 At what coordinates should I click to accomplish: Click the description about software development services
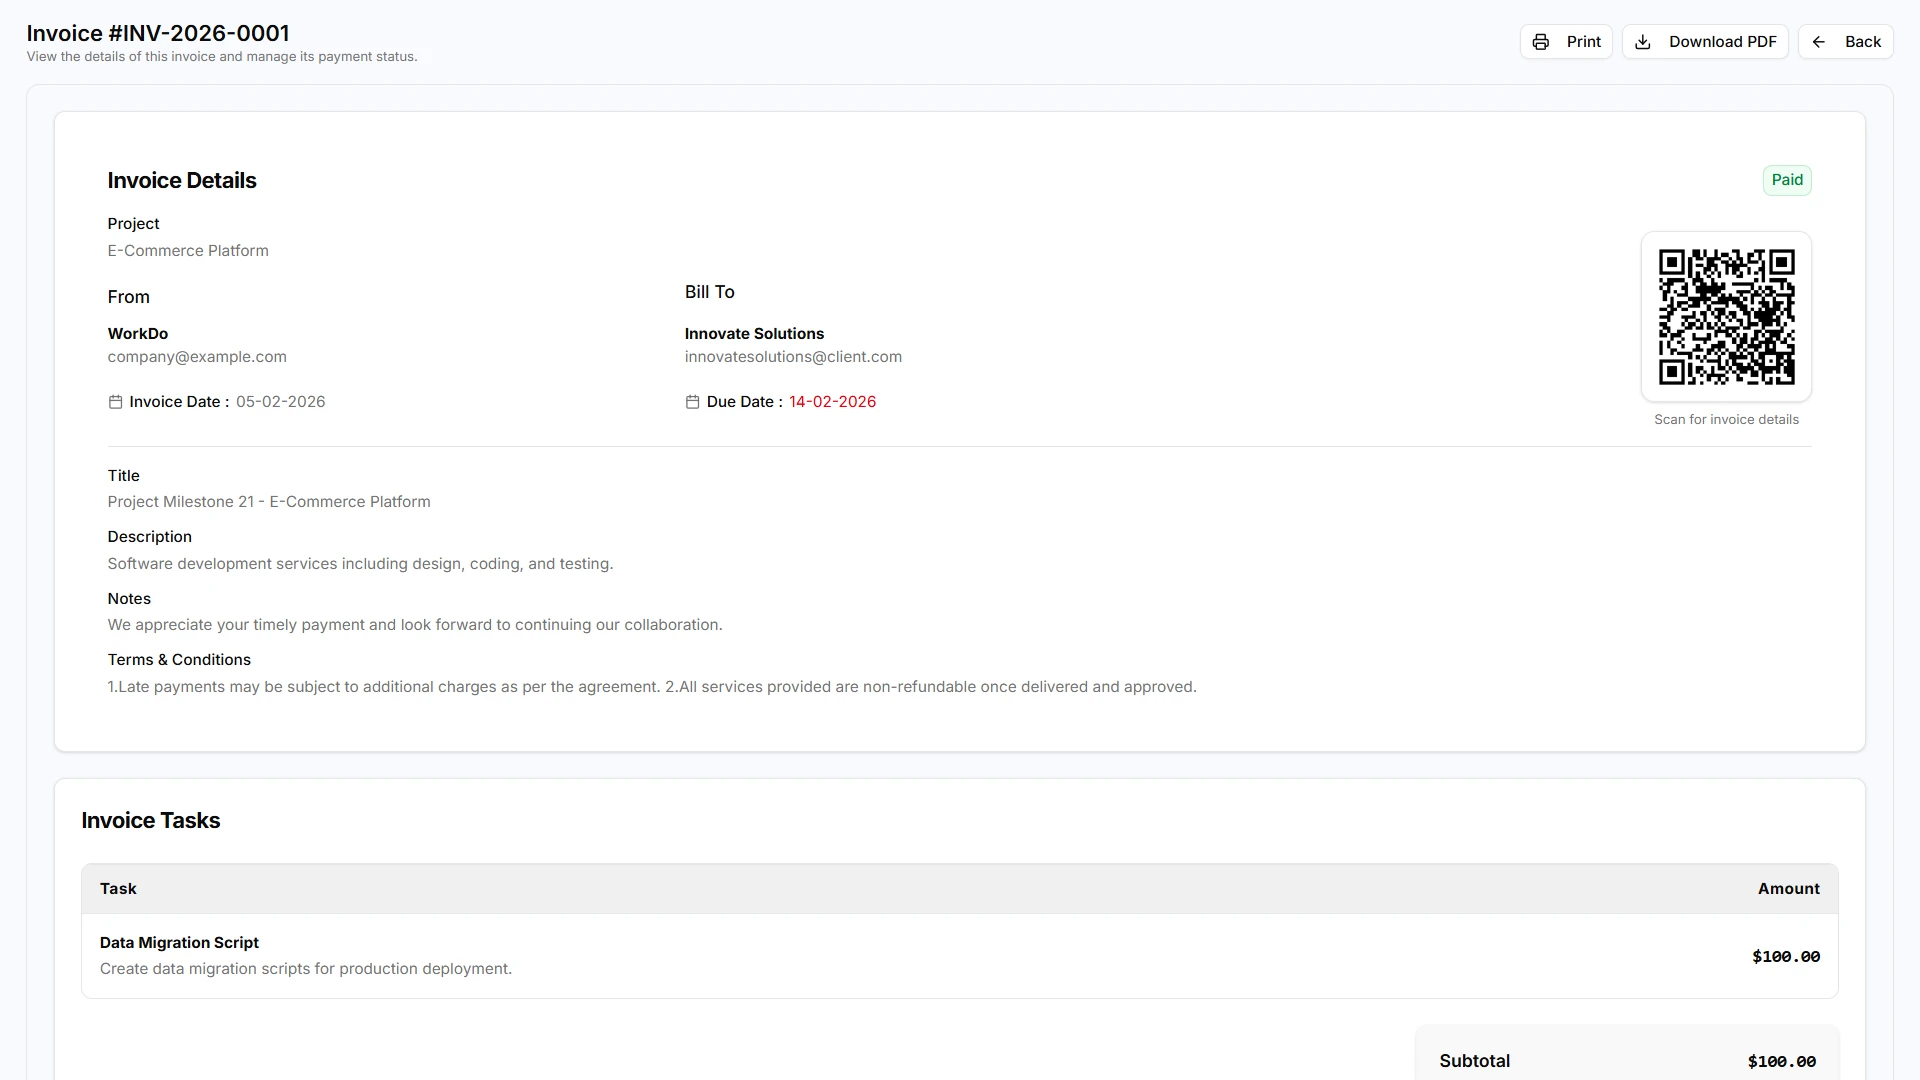(360, 564)
